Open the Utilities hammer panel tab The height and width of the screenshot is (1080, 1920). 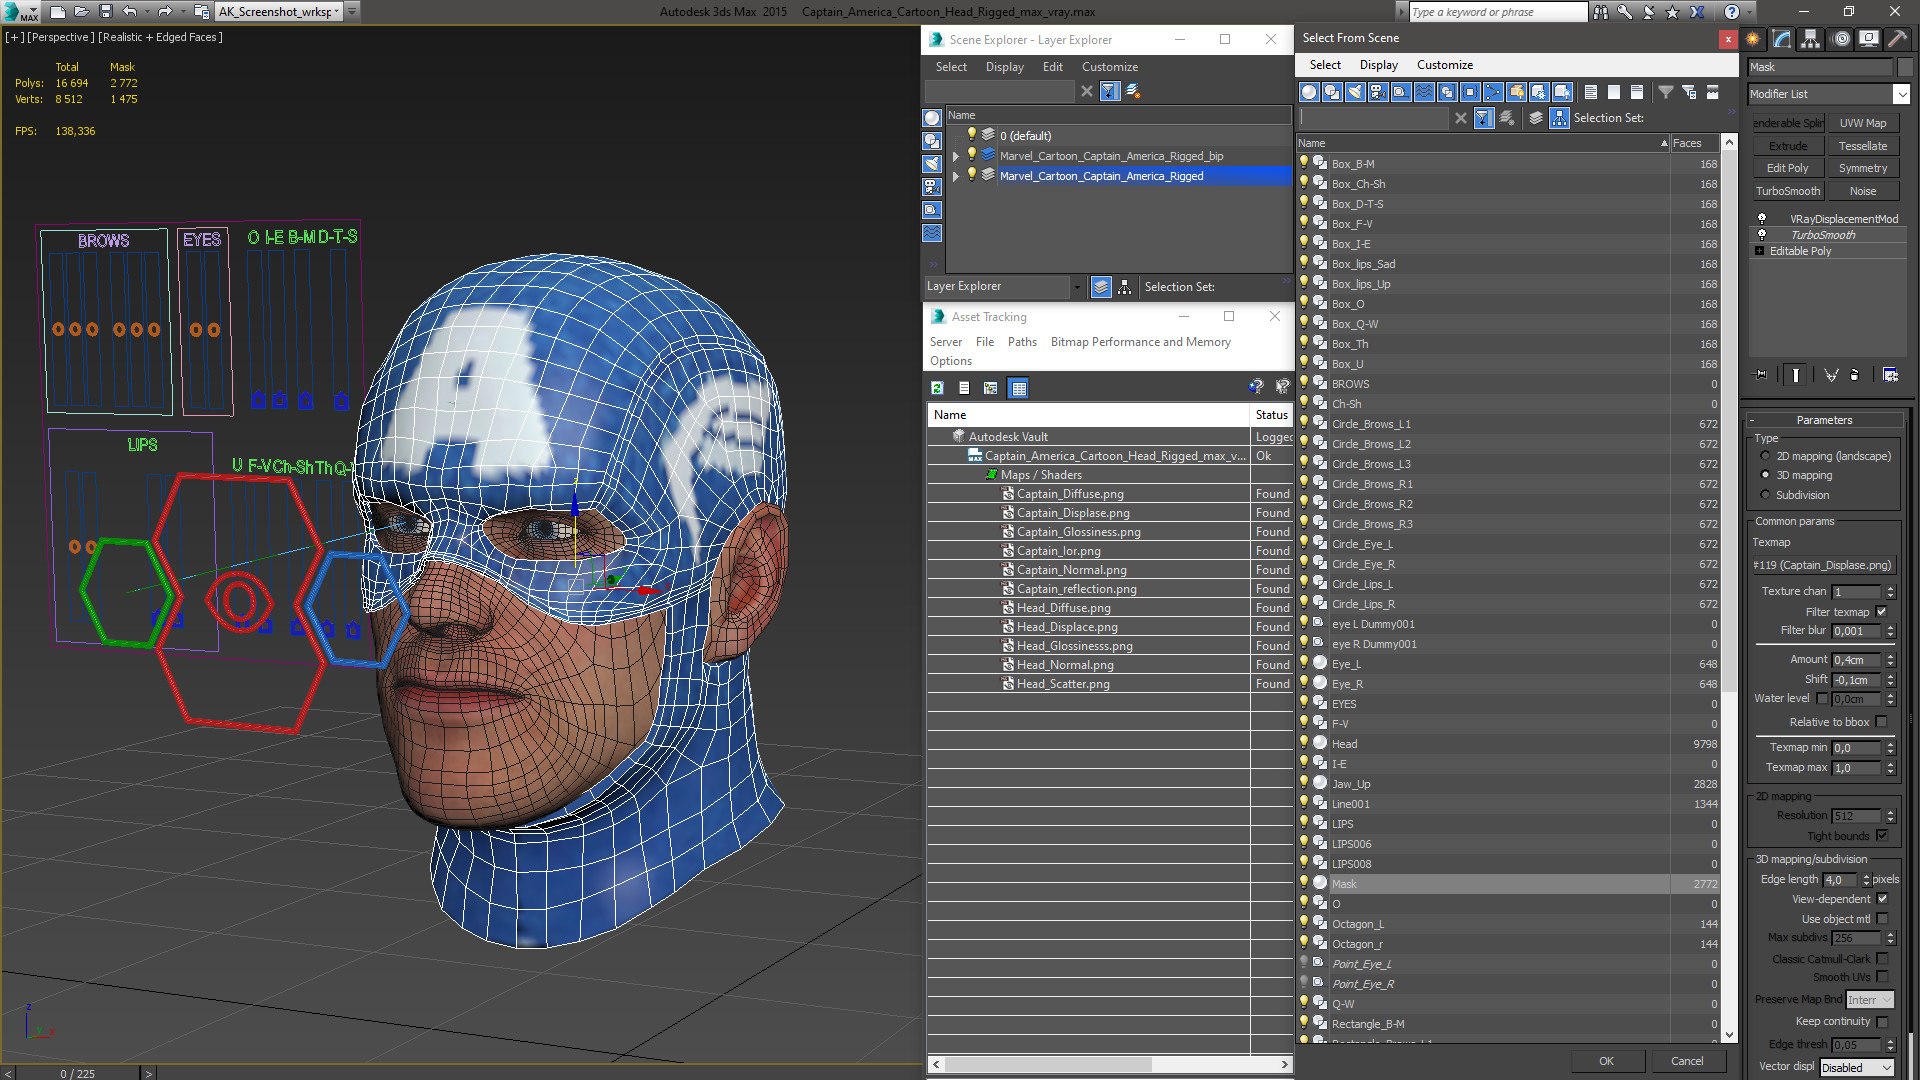pyautogui.click(x=1897, y=39)
